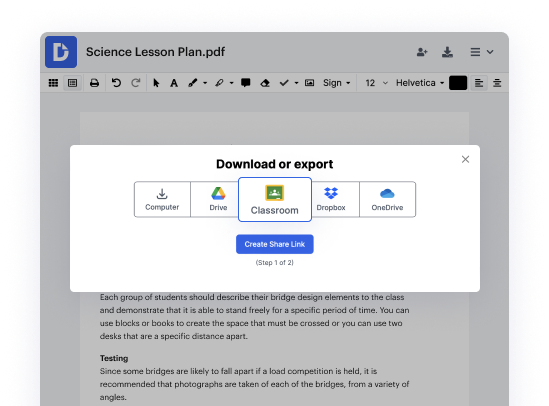Select the pointer cursor tool
The width and height of the screenshot is (549, 406).
pos(156,83)
